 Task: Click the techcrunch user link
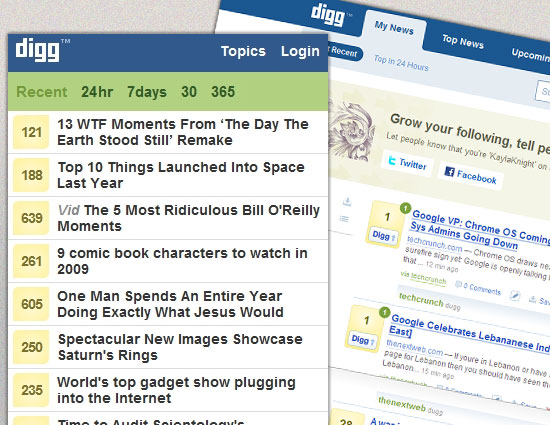pos(421,300)
